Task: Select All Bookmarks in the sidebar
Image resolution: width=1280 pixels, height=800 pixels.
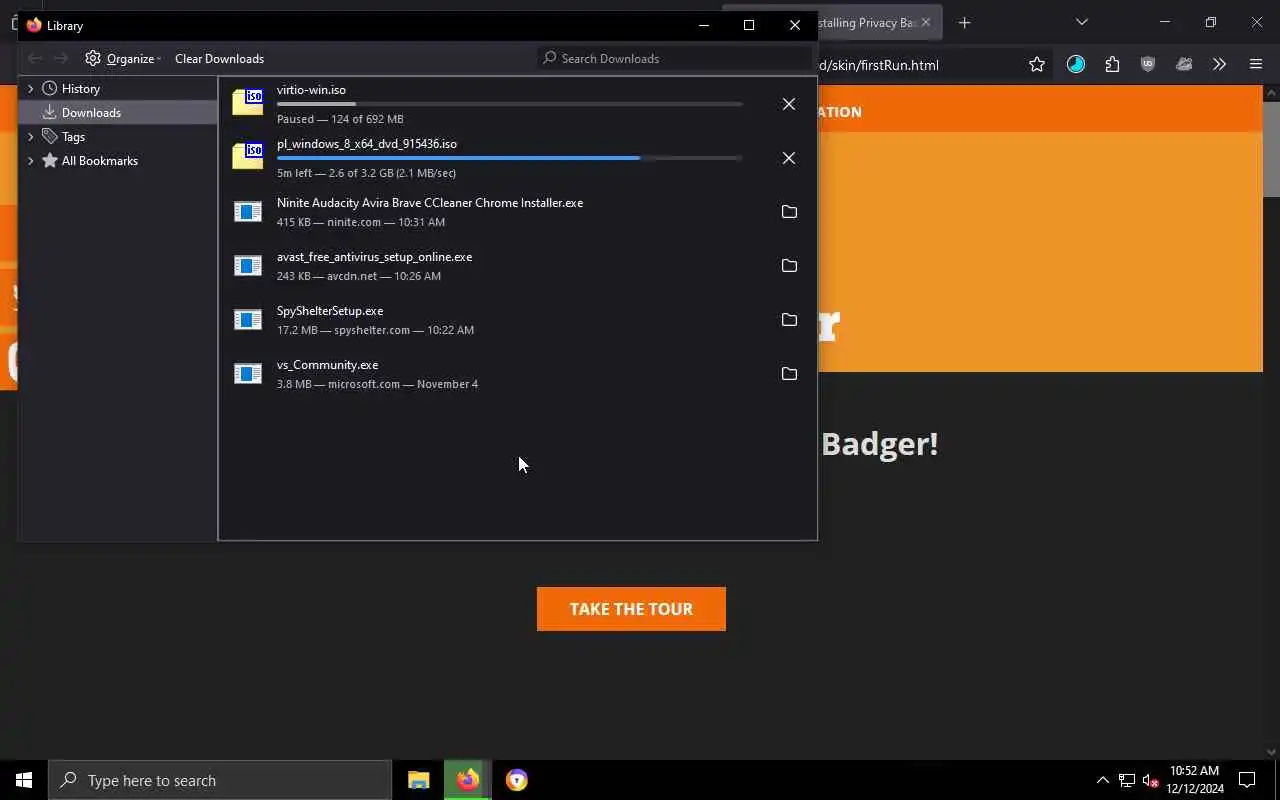Action: [99, 161]
